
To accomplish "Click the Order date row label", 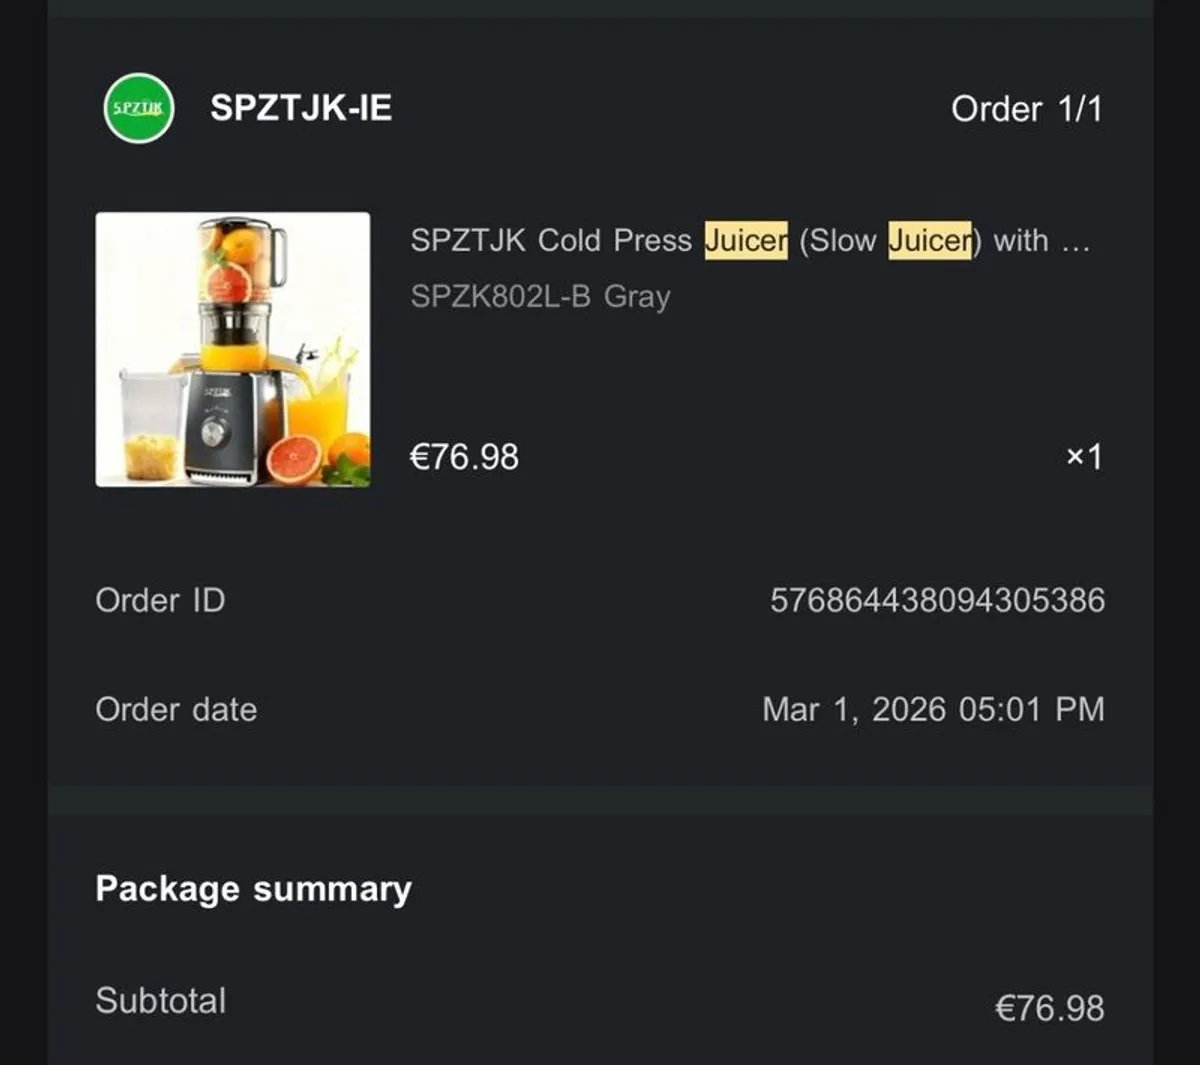I will [175, 709].
